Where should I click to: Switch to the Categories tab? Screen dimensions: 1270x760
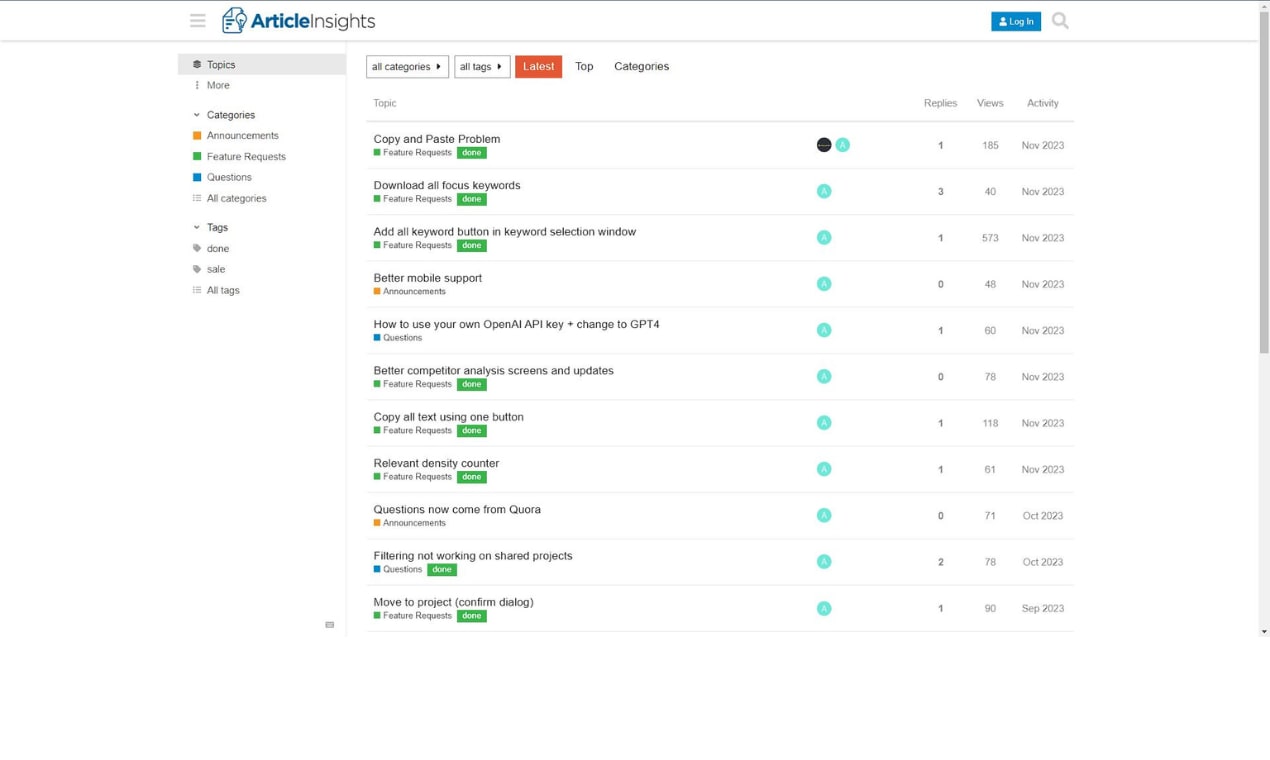point(641,66)
